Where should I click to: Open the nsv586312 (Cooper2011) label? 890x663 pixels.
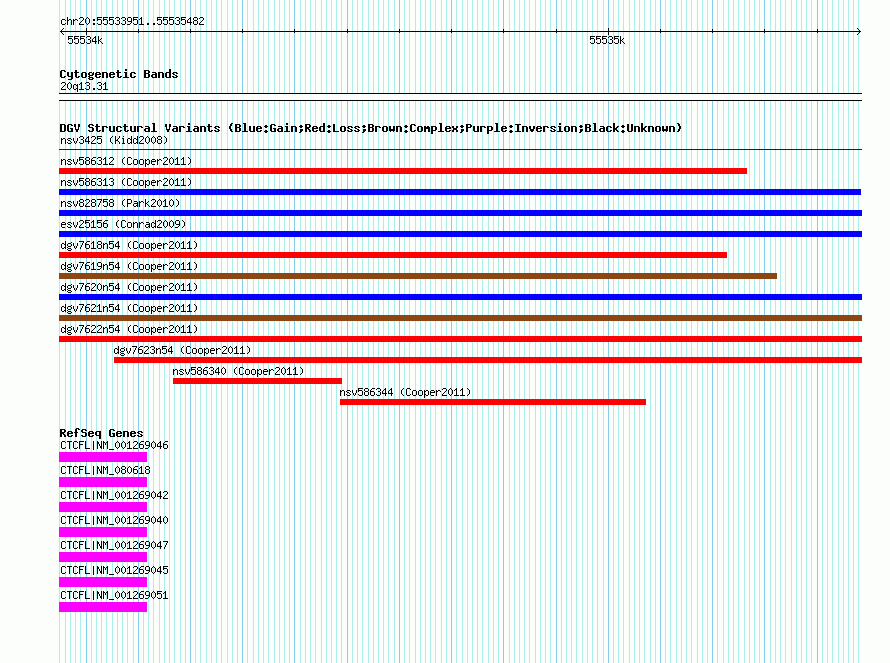126,161
